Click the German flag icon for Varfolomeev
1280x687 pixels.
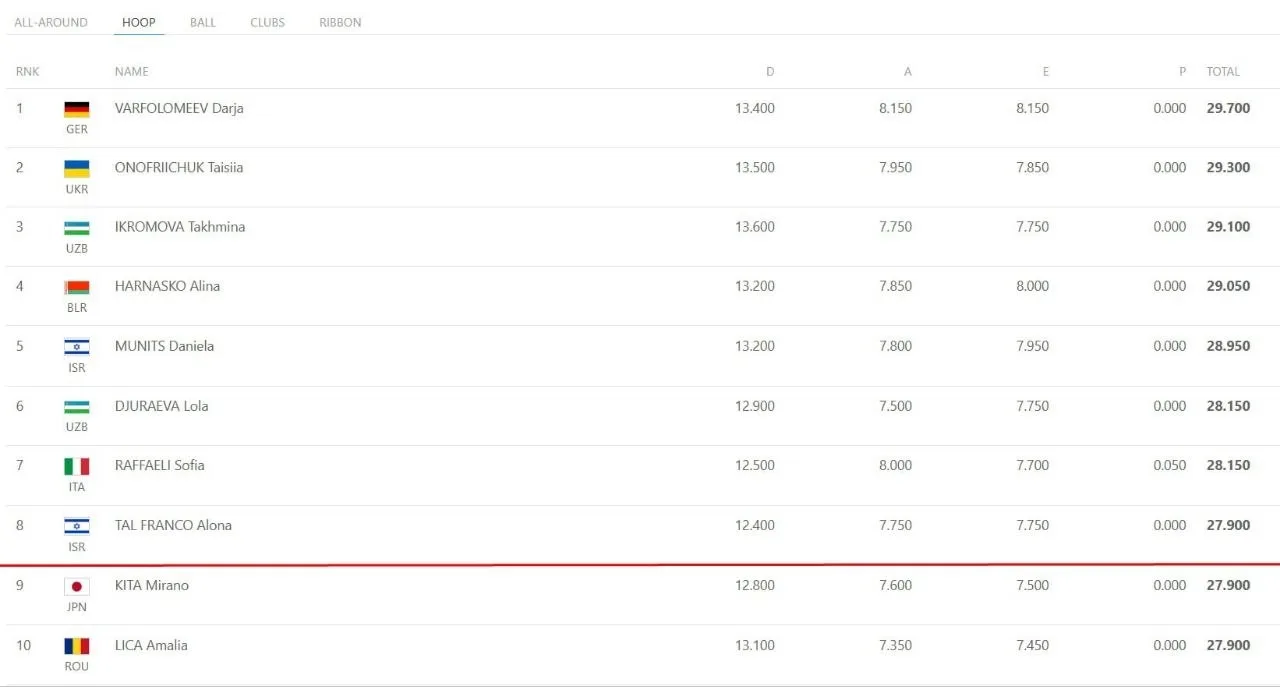coord(77,110)
